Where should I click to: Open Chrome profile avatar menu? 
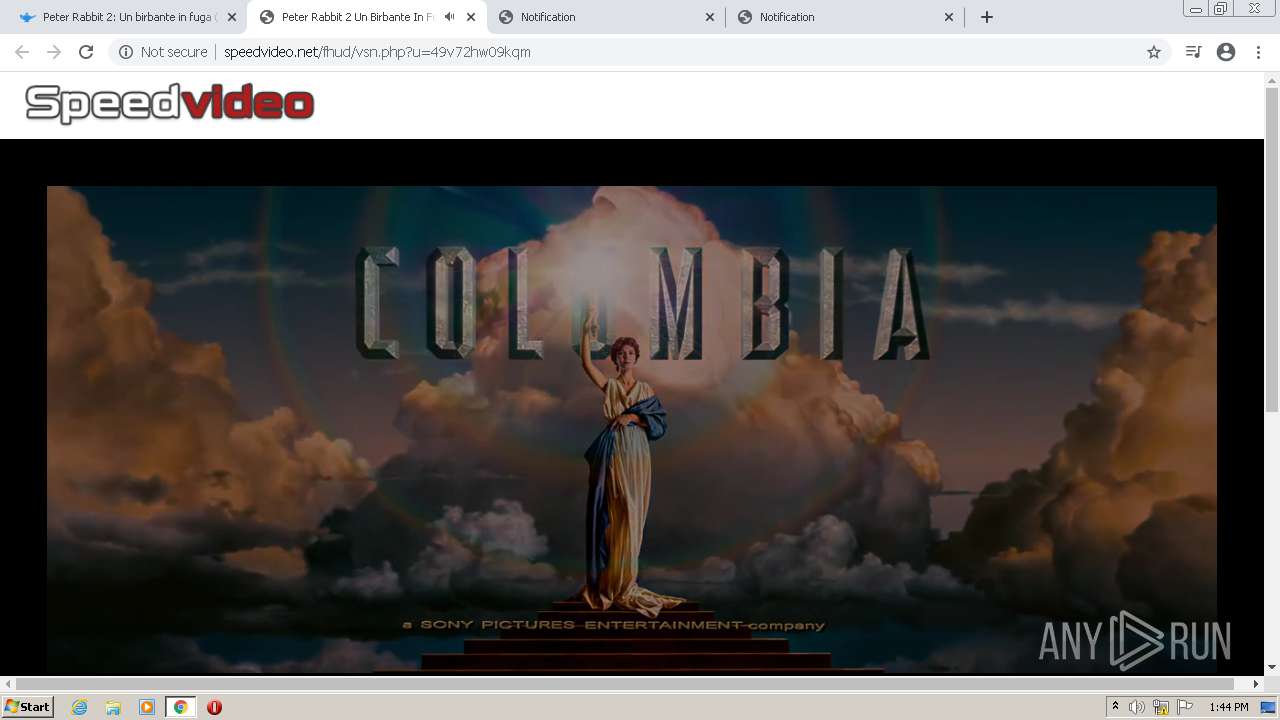1226,52
